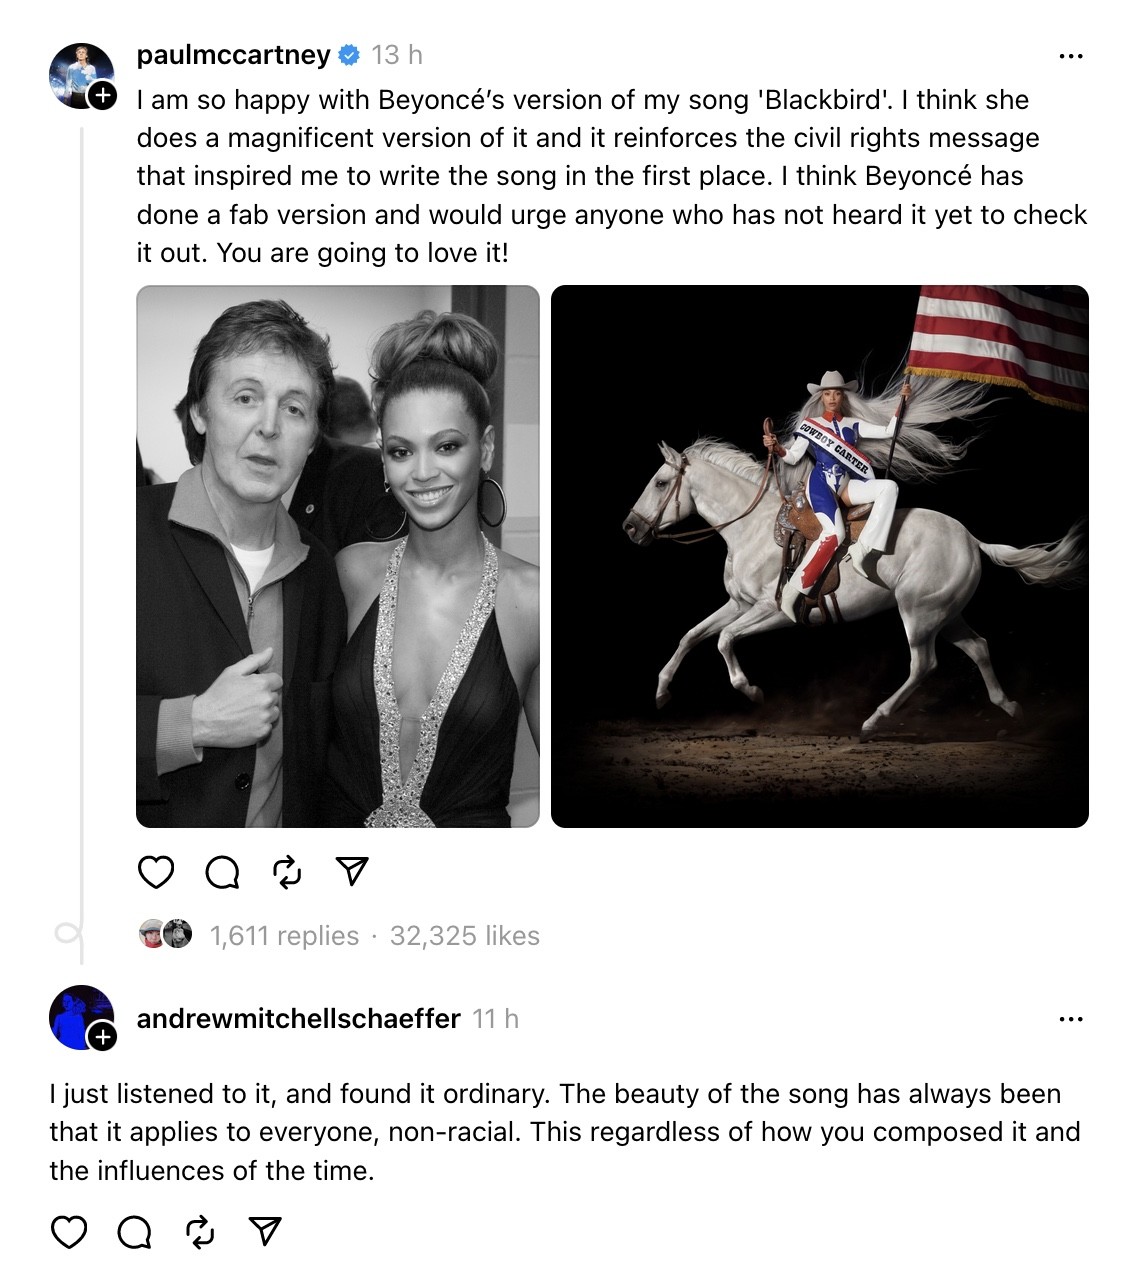View the 1,611 replies
Viewport: 1128px width, 1274px height.
pos(284,936)
